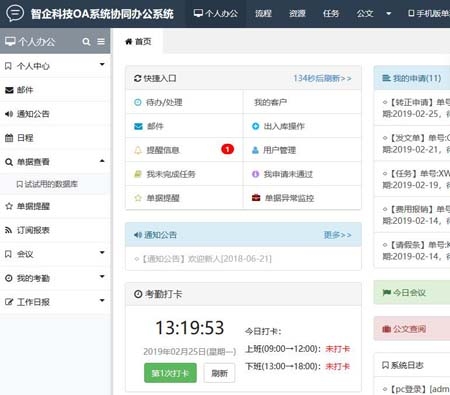Click the chat bubble logo icon
The height and width of the screenshot is (395, 450).
[15, 13]
